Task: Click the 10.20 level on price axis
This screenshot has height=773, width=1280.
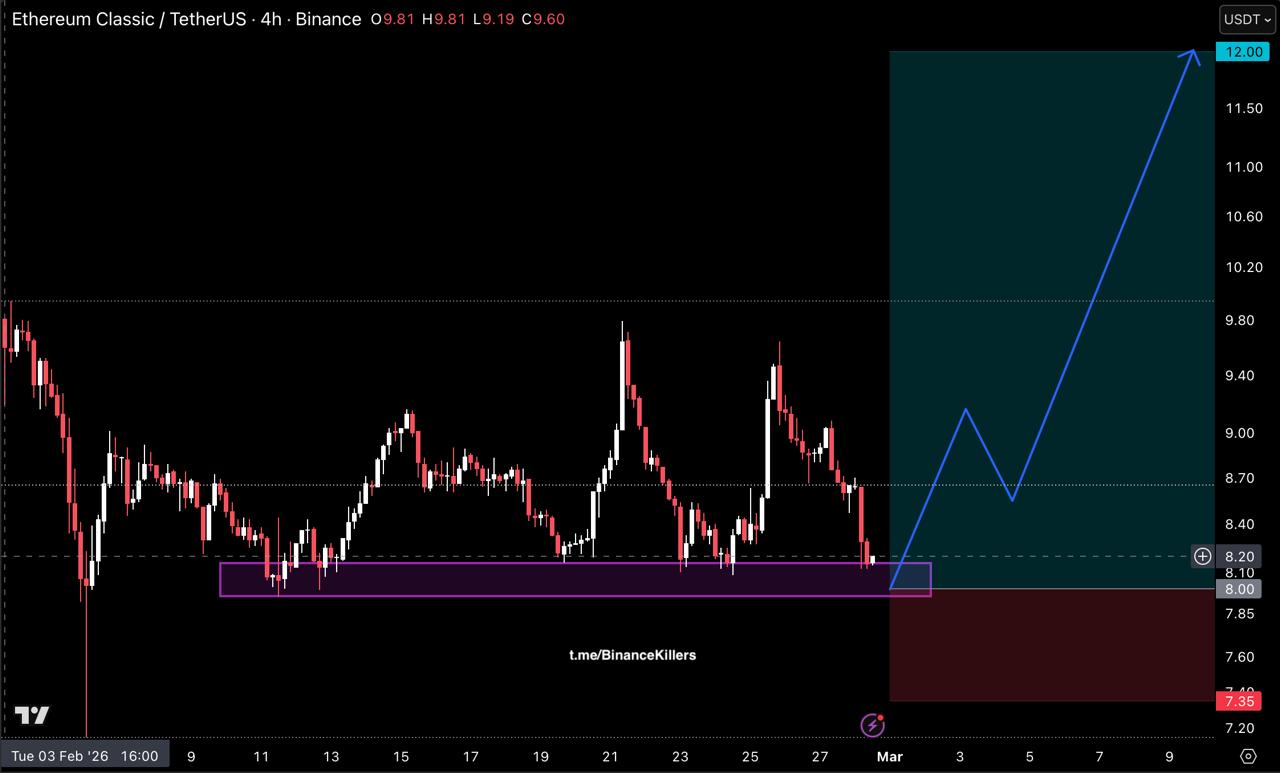Action: pyautogui.click(x=1244, y=267)
